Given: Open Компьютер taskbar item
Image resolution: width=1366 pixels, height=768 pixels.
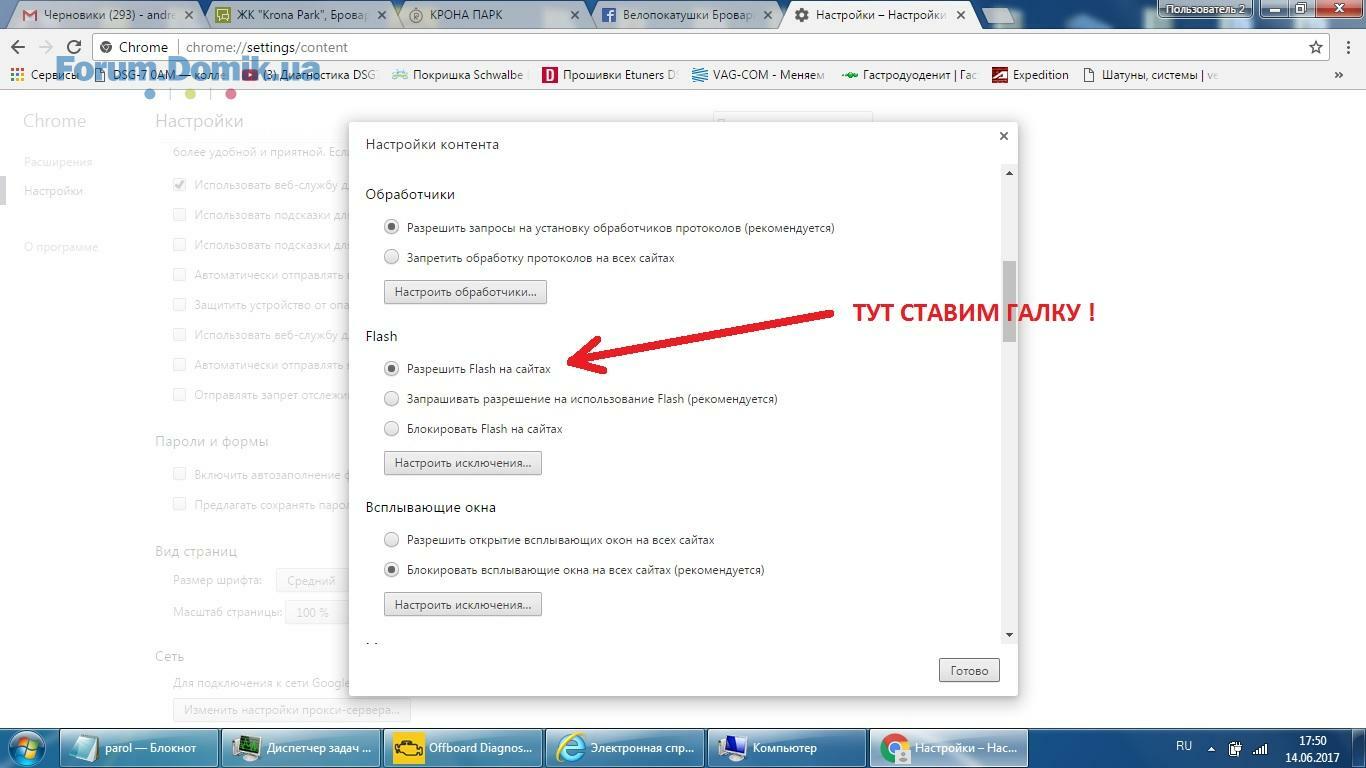Looking at the screenshot, I should [787, 747].
